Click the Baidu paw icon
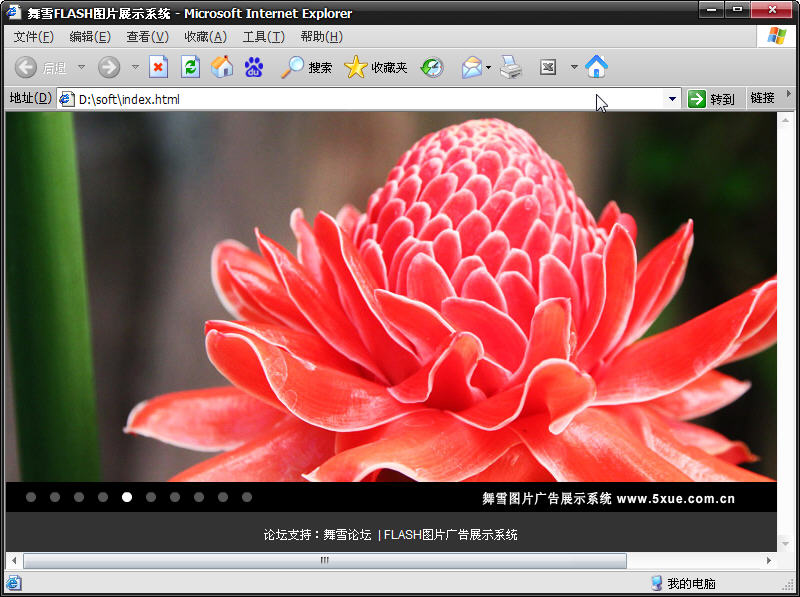Viewport: 800px width, 597px height. coord(254,67)
